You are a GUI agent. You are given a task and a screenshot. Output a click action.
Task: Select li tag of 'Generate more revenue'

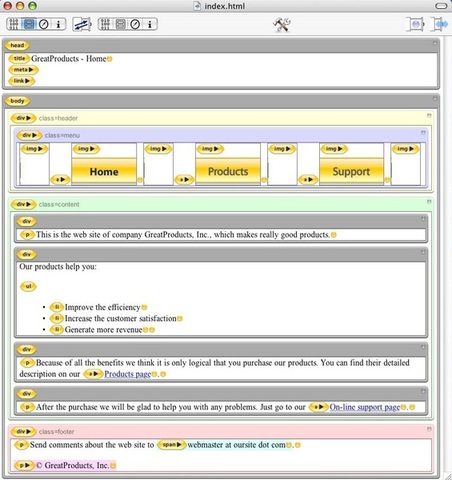point(57,330)
